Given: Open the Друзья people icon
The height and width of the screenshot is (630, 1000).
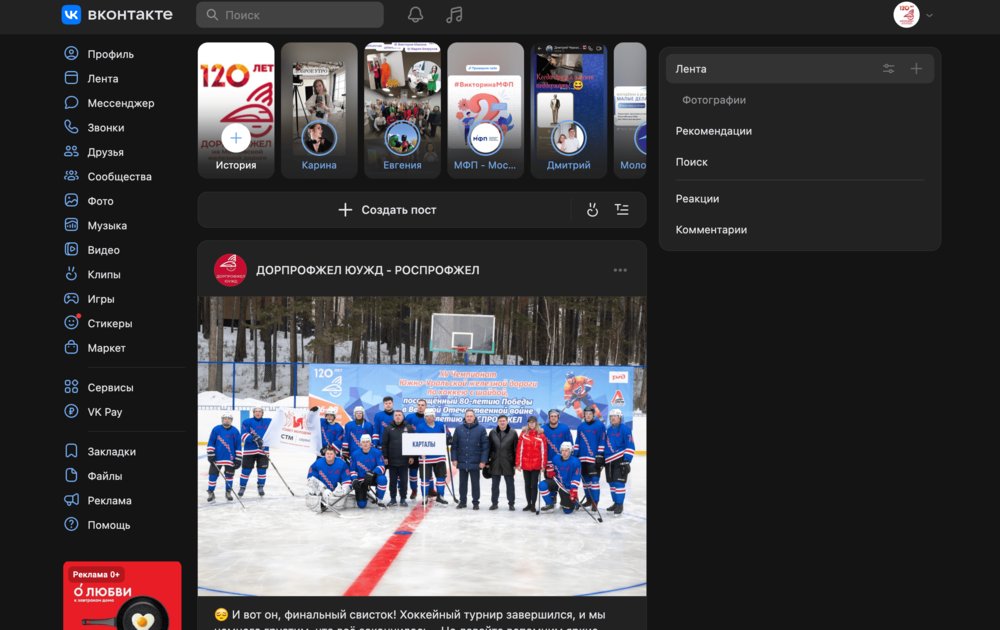Looking at the screenshot, I should point(71,152).
